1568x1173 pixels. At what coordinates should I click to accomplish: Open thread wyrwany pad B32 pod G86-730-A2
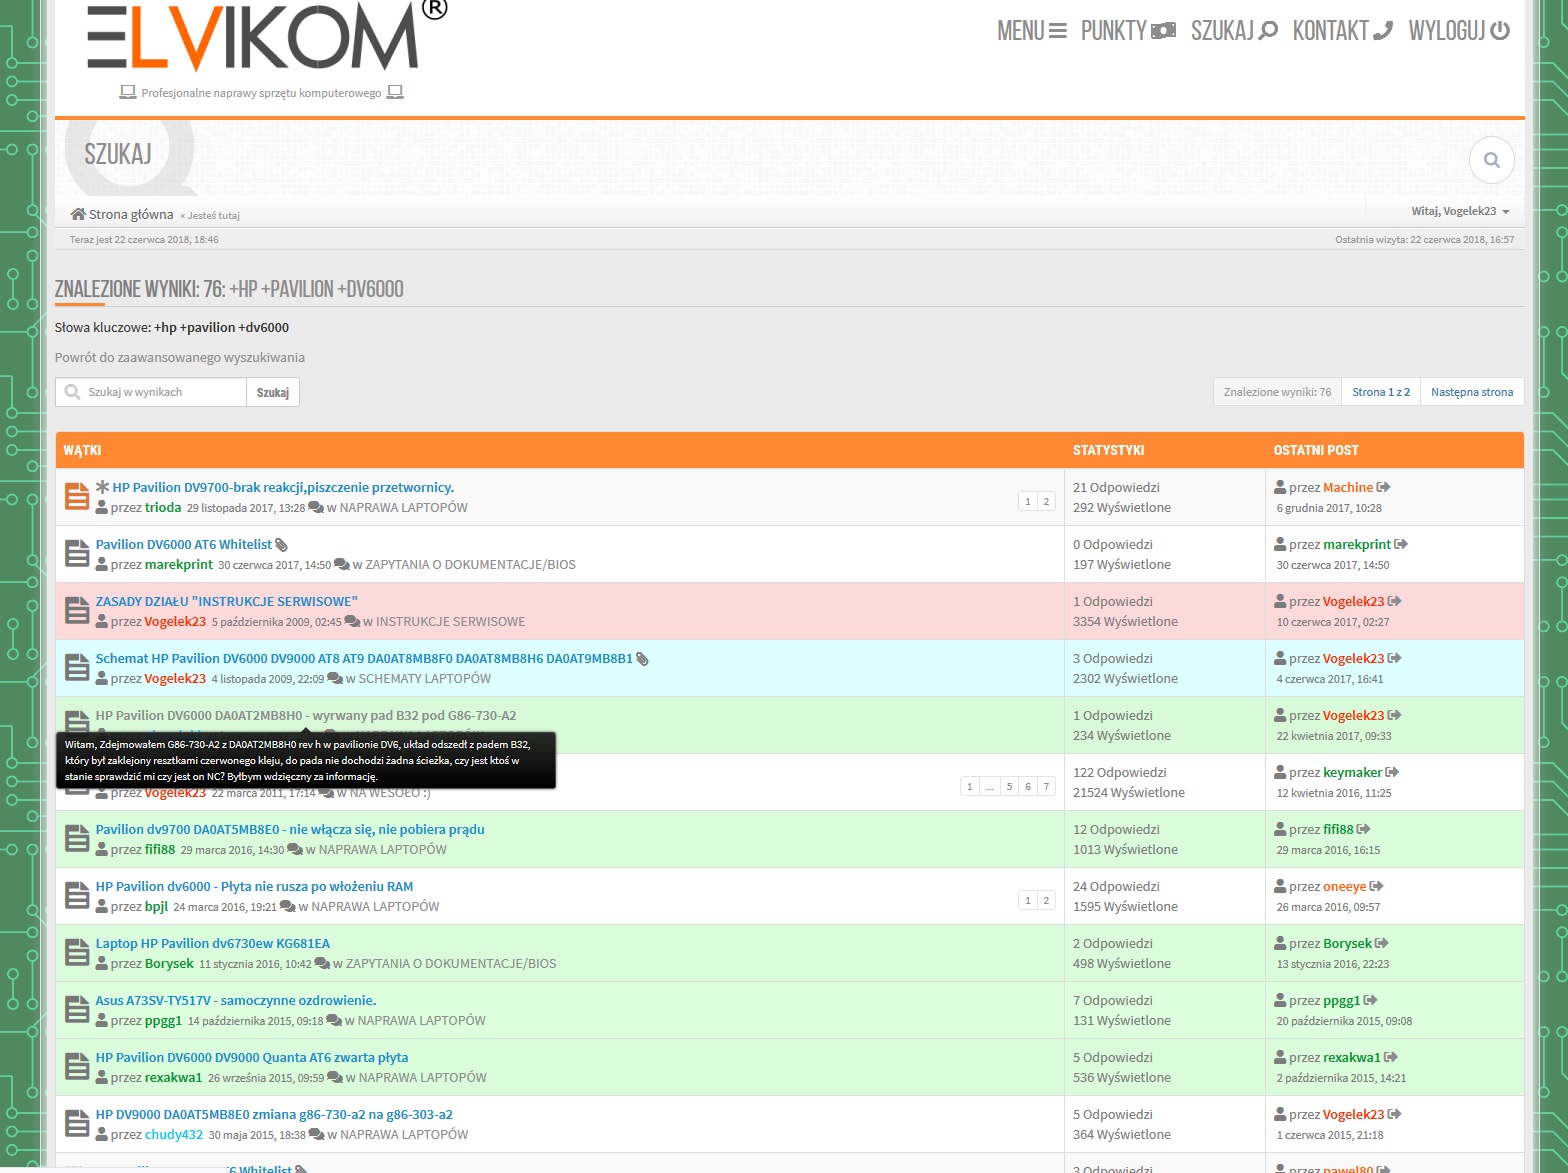tap(306, 715)
